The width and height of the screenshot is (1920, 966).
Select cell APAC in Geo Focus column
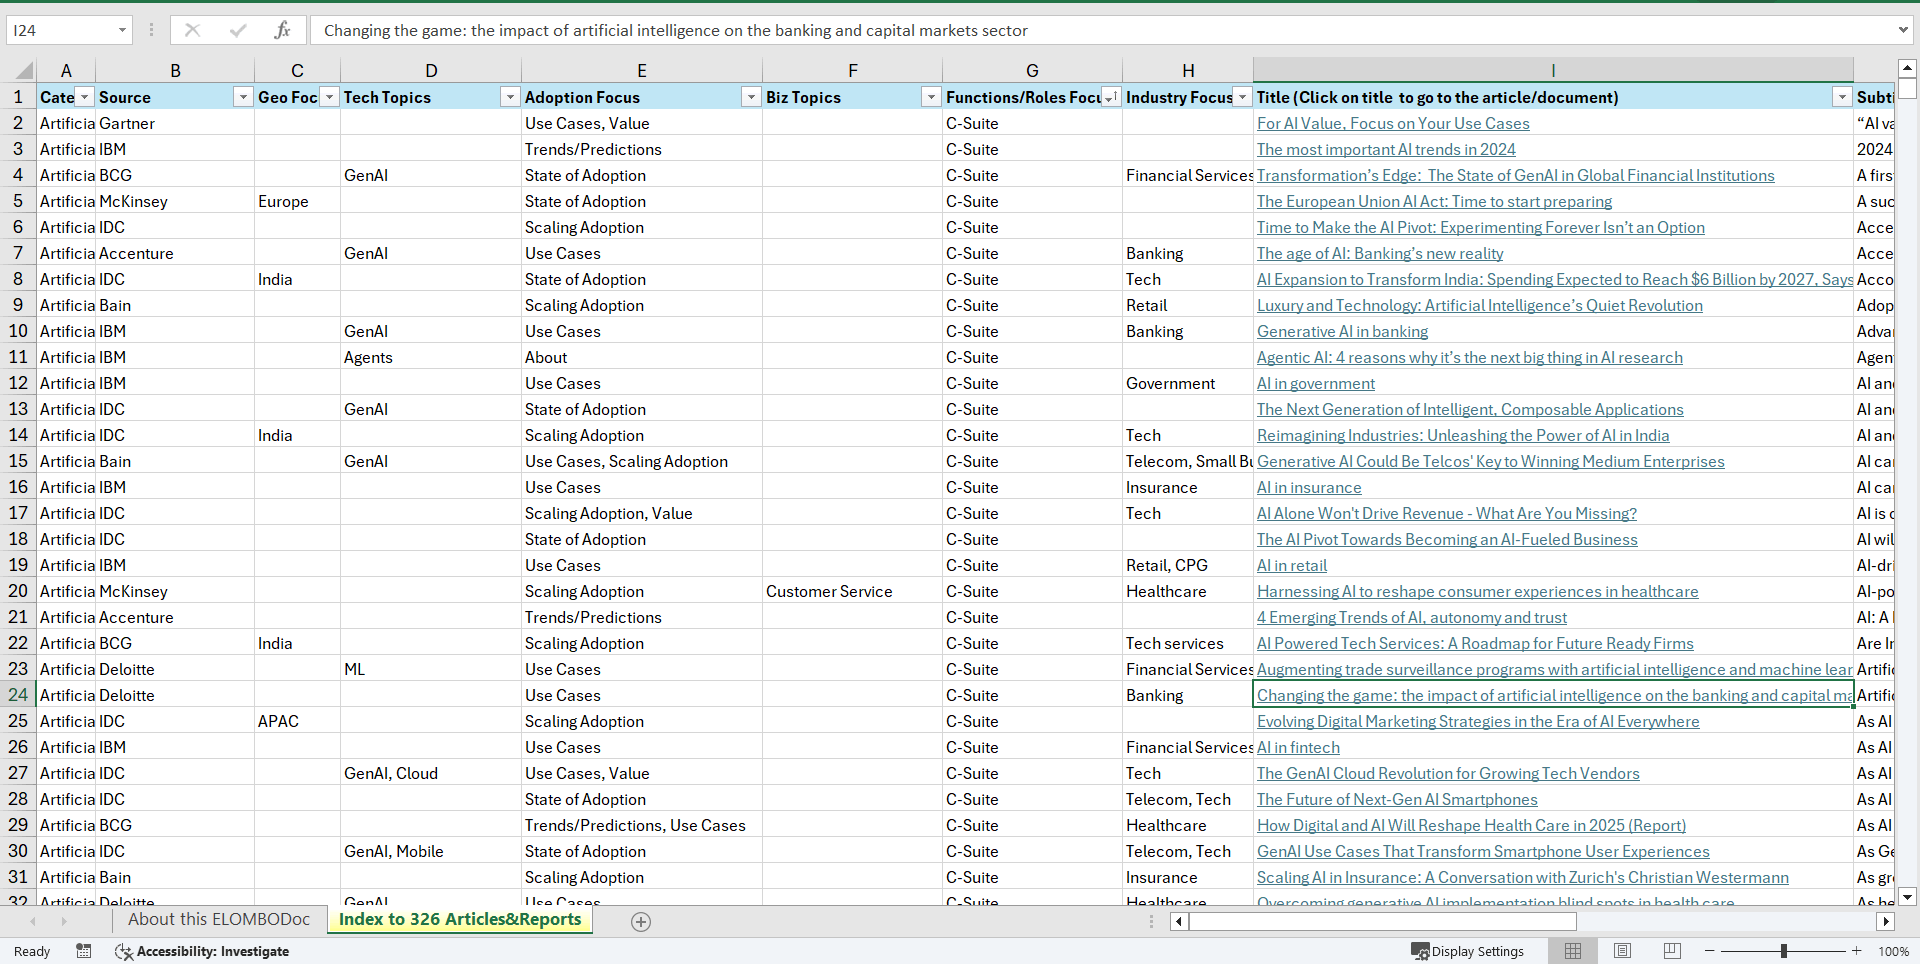pos(297,722)
